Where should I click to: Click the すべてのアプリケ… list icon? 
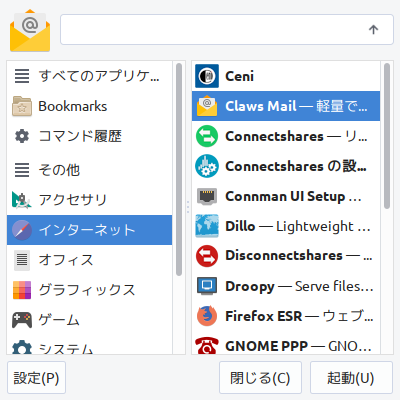[x=22, y=76]
